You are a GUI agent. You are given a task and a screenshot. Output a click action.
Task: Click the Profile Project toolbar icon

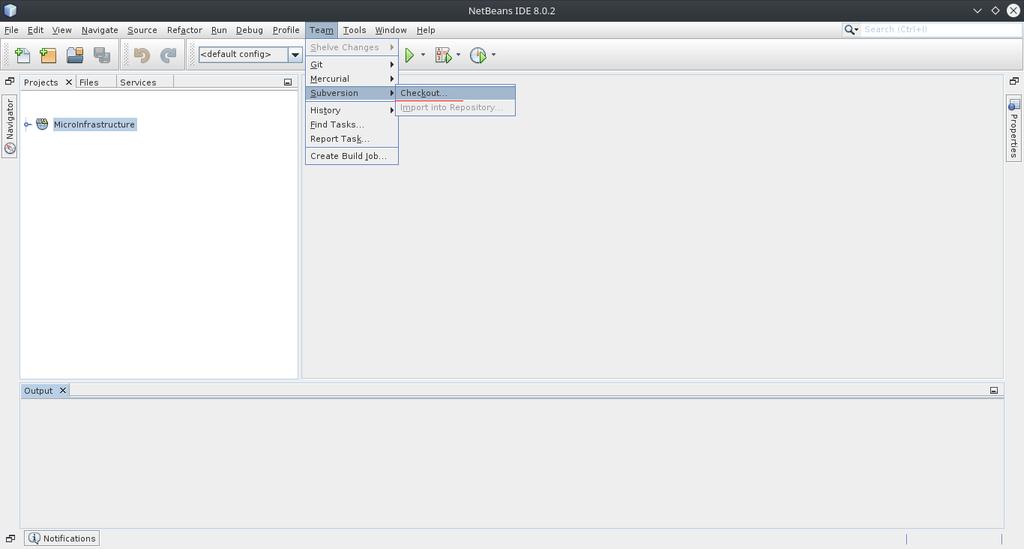478,55
